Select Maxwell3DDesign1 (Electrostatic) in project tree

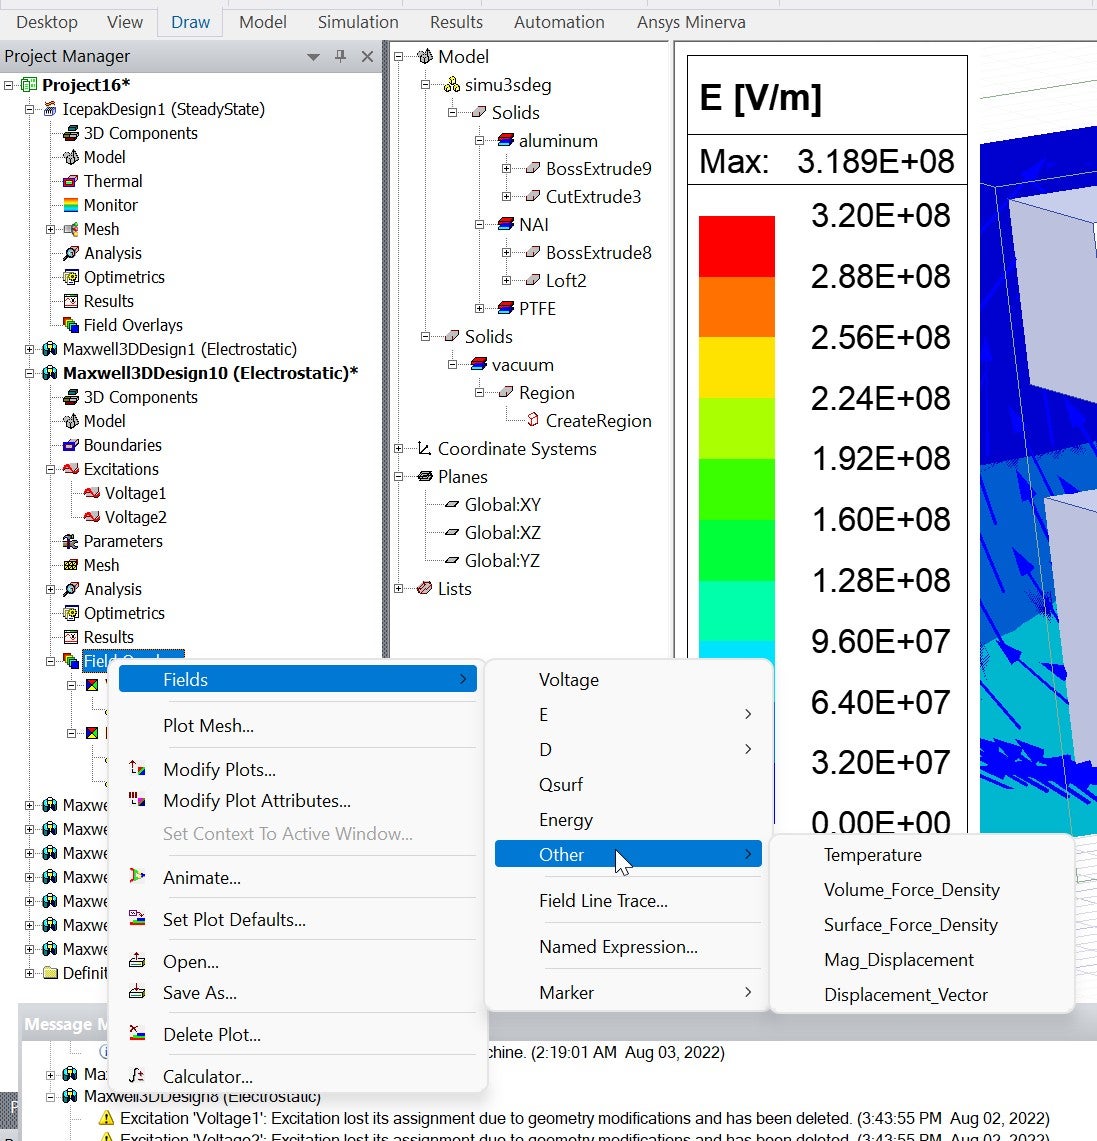pos(179,349)
